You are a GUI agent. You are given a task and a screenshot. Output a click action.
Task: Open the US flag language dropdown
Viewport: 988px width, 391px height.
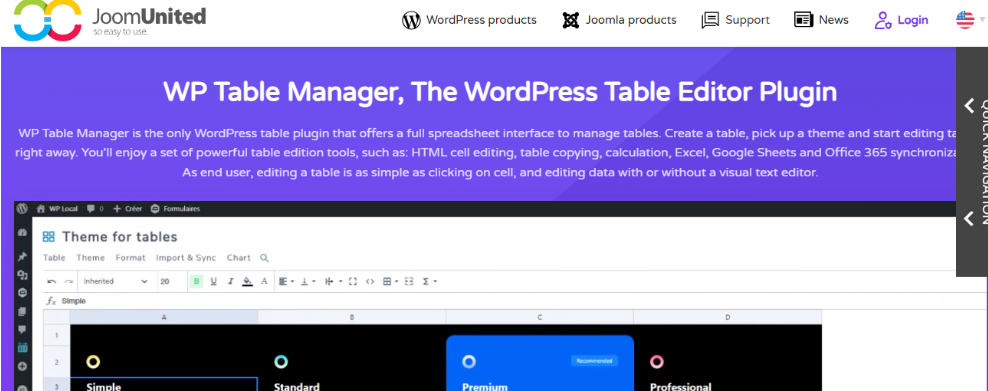click(970, 20)
